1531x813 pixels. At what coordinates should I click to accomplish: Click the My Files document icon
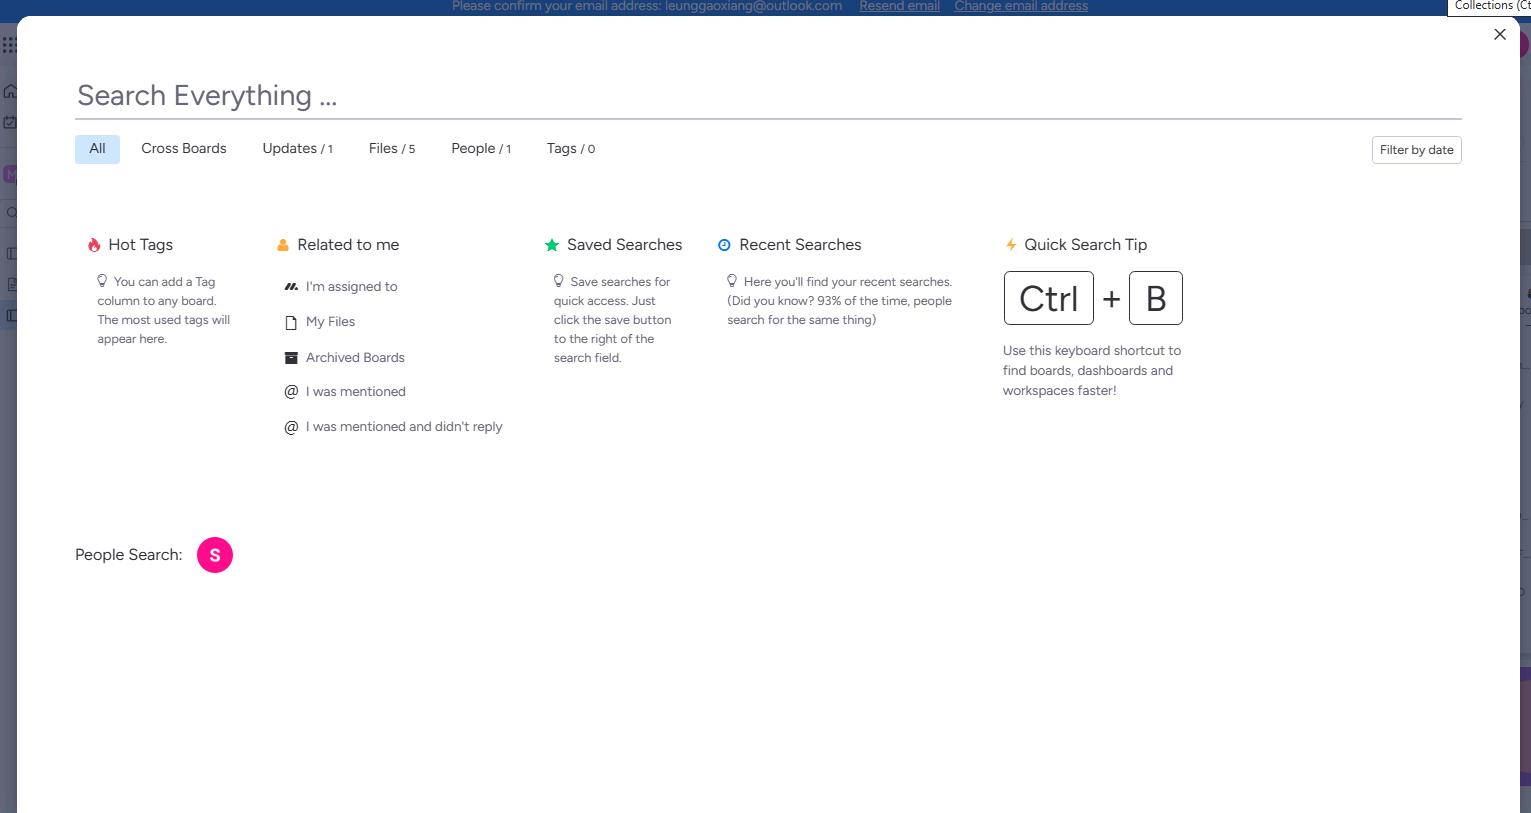(291, 322)
